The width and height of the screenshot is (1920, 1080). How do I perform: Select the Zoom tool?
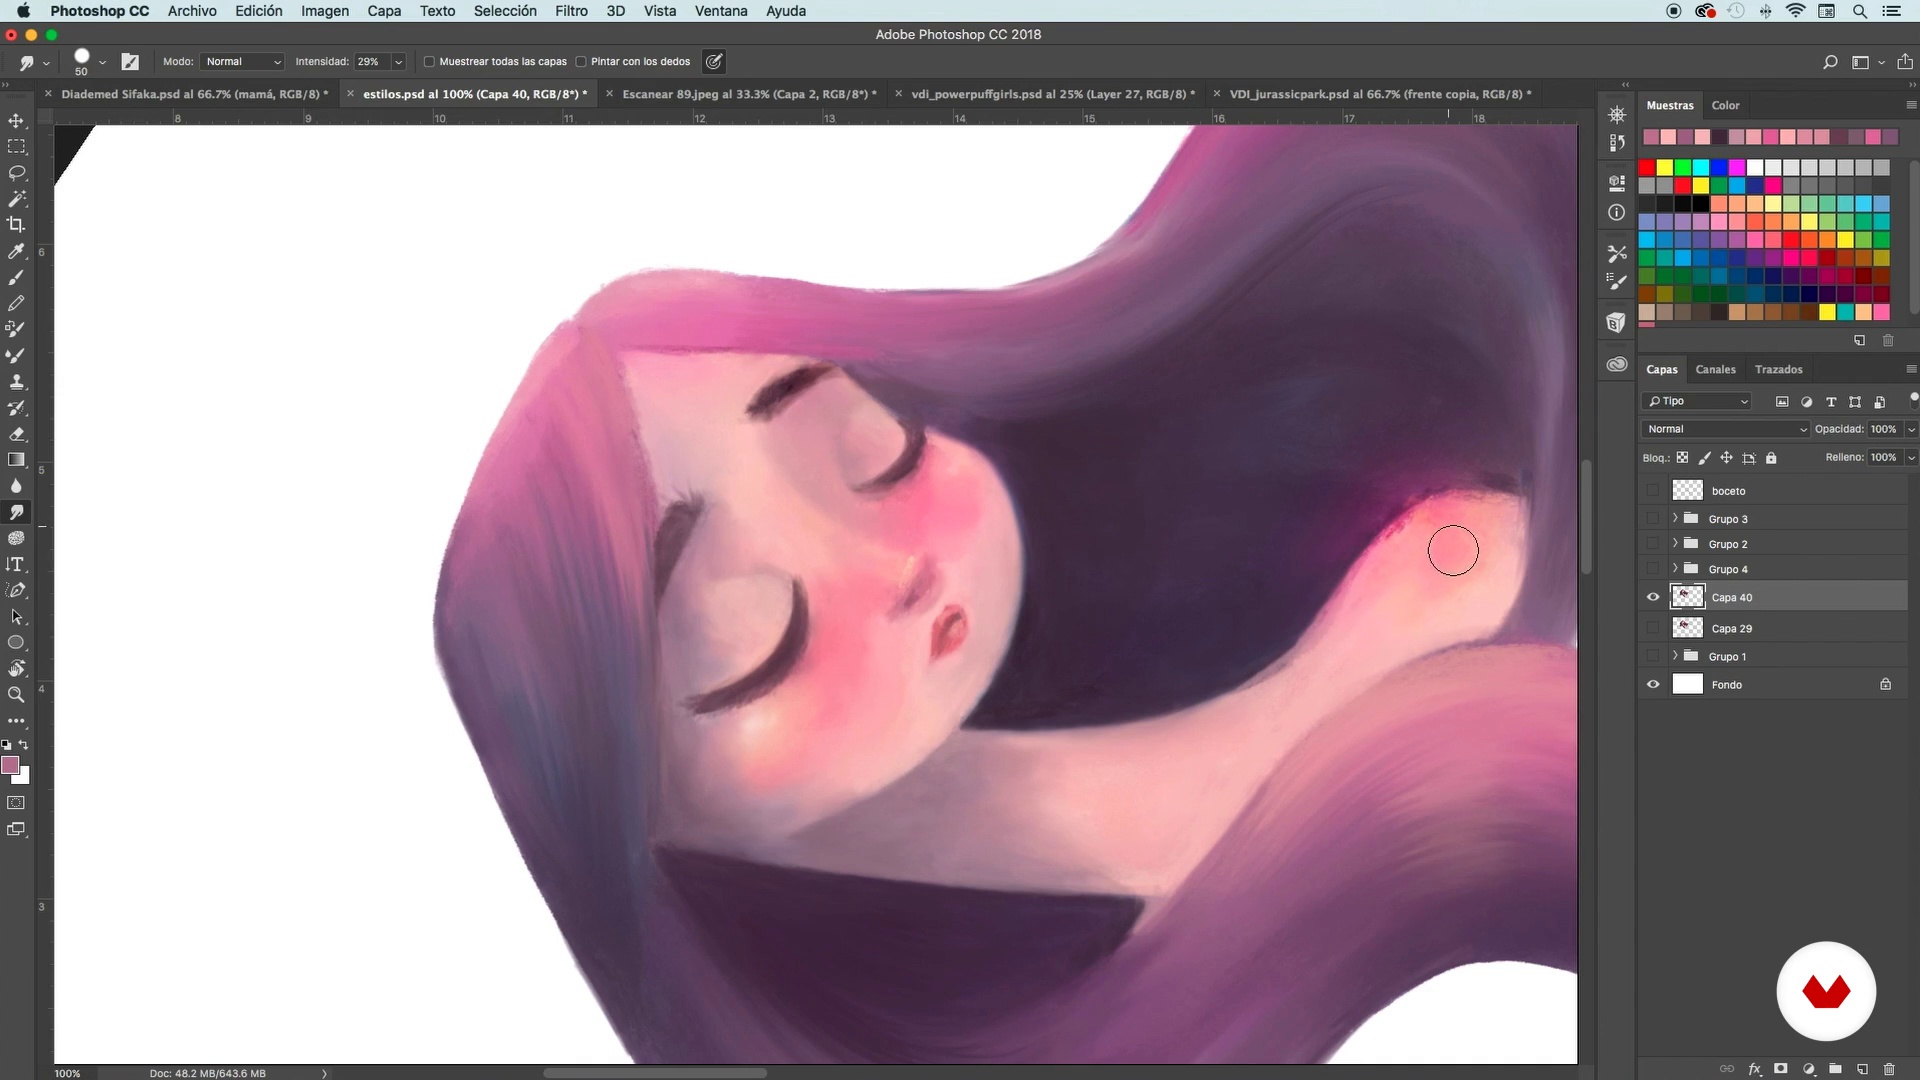click(16, 695)
